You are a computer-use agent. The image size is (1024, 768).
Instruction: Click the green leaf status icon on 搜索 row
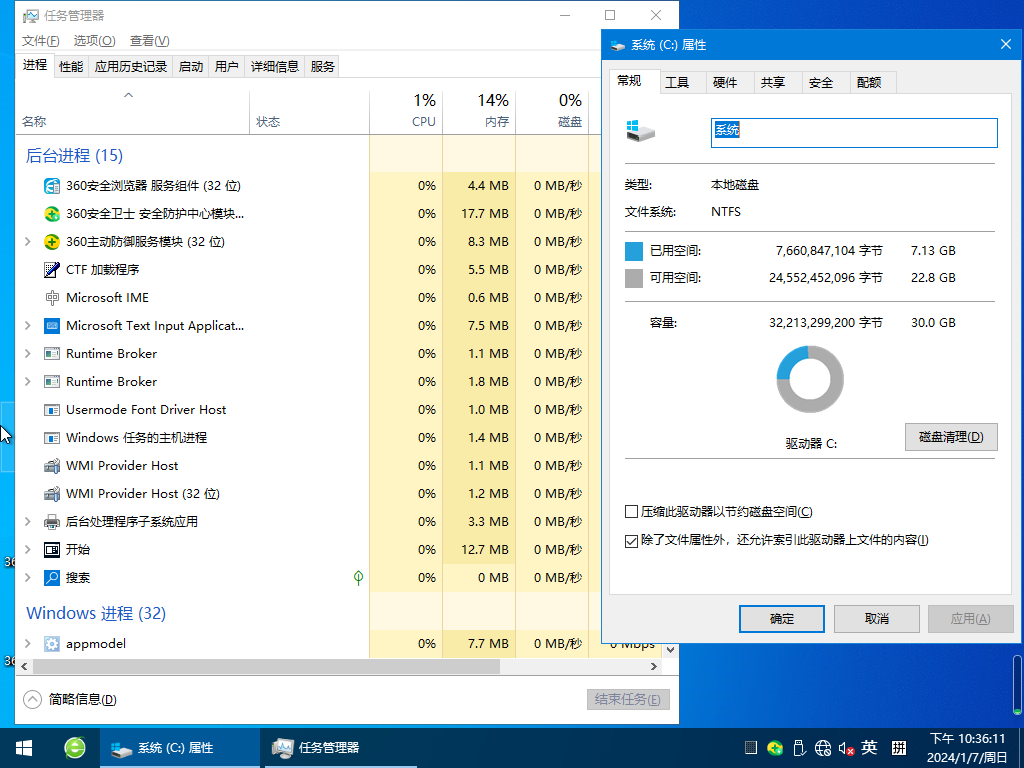[x=358, y=577]
